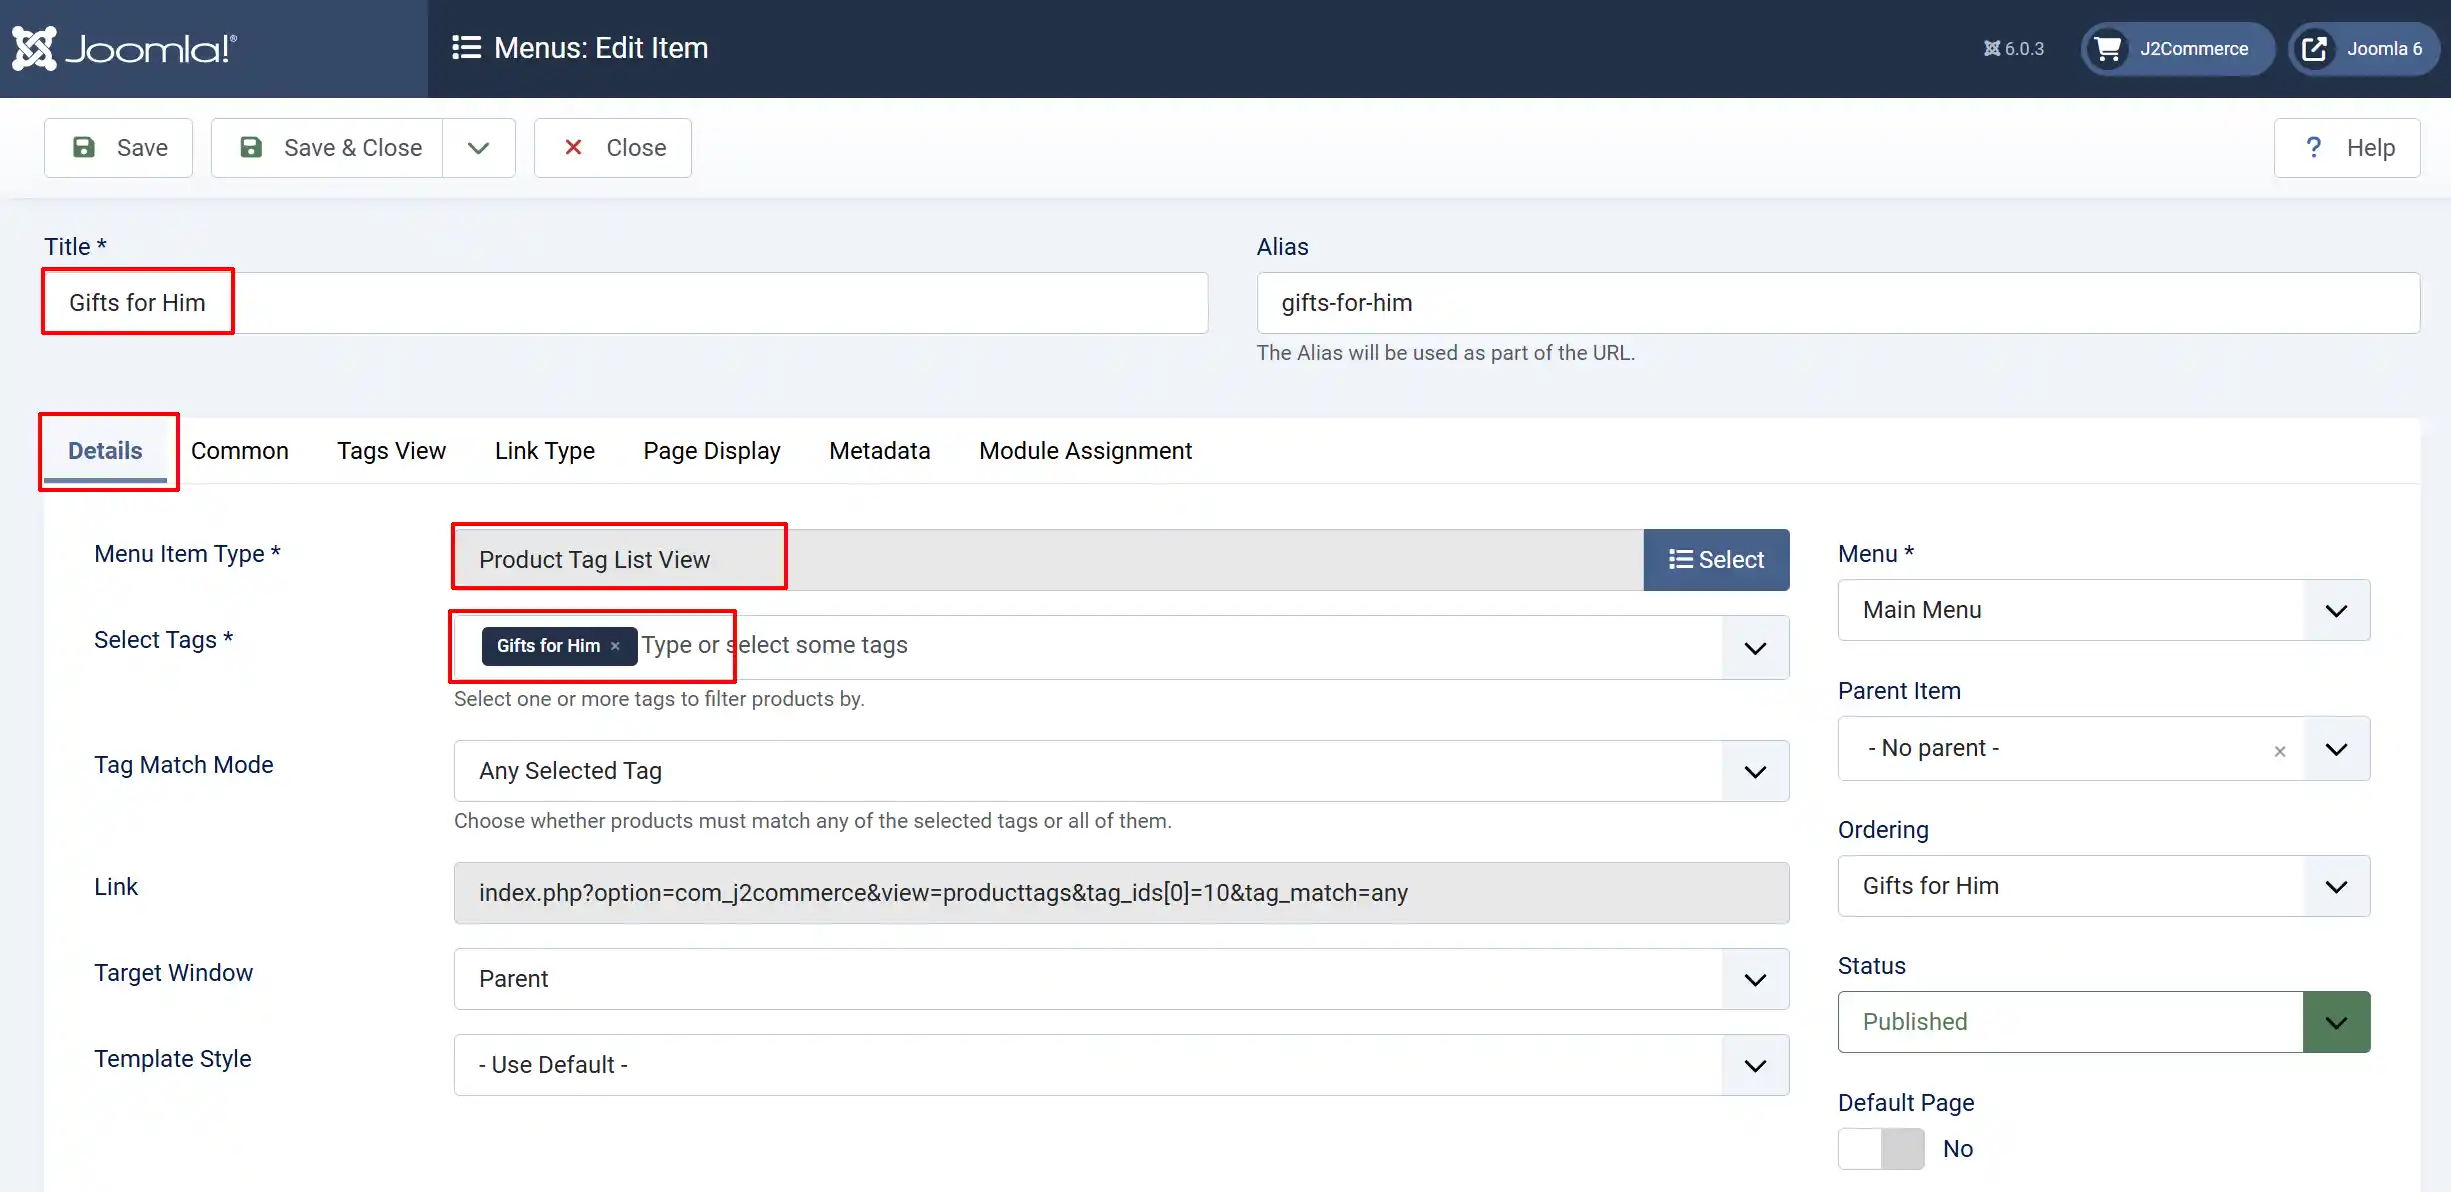Click the Menus: Edit Item page title
Image resolution: width=2451 pixels, height=1192 pixels.
click(x=601, y=48)
